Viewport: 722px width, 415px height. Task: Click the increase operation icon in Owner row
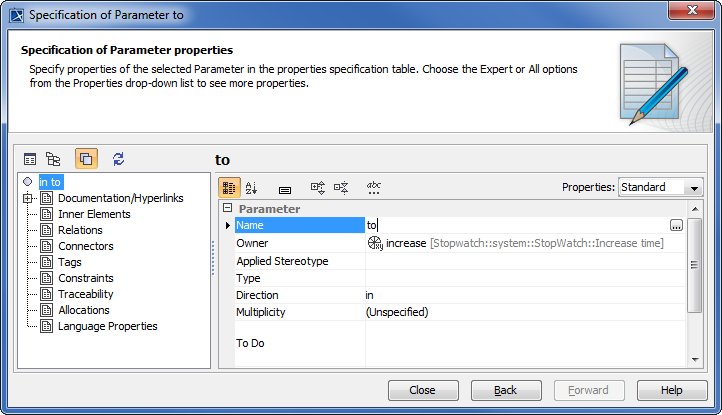375,243
